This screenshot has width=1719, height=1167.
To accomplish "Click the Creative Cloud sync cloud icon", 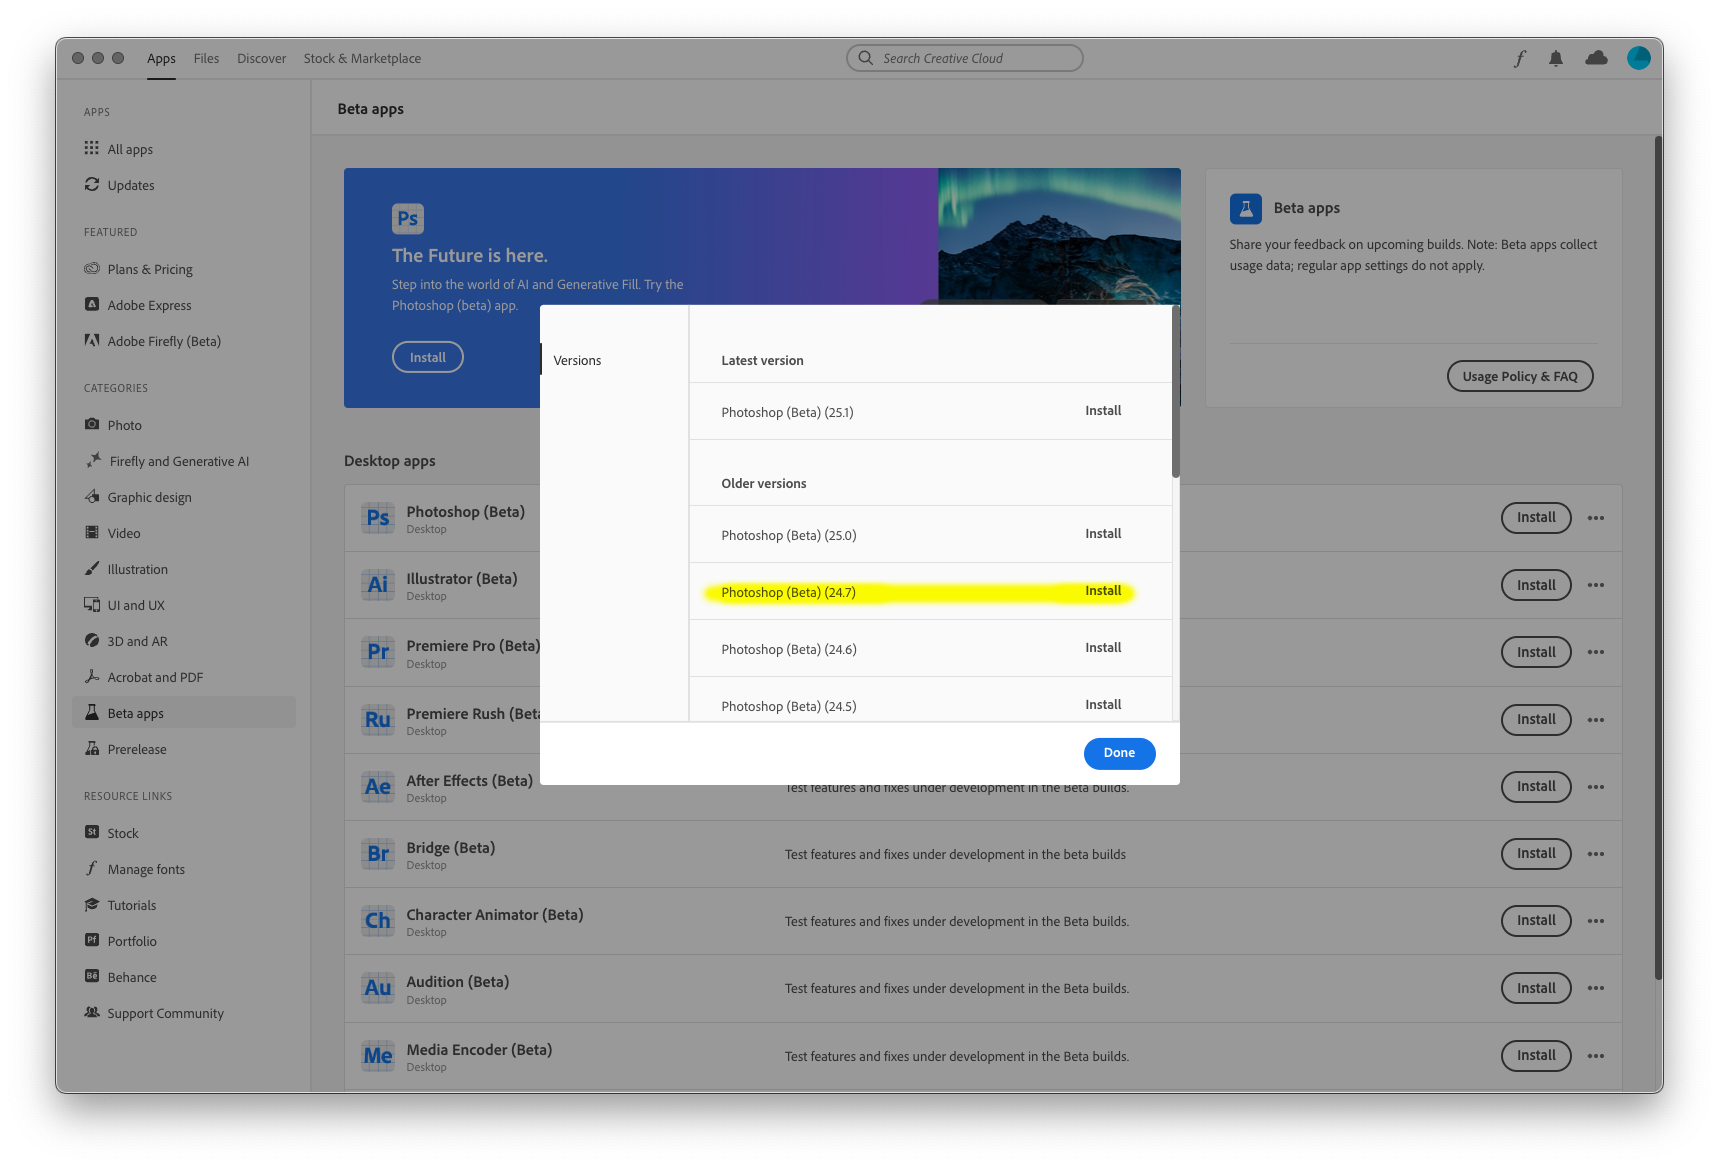I will click(1594, 58).
